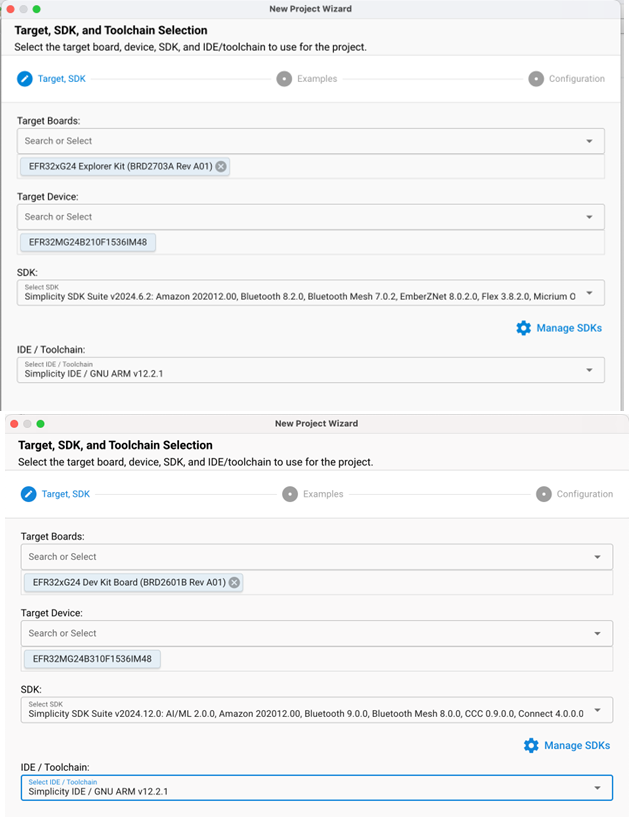Open the SDK dropdown showing Simplicity SDK v2024.6.2
The height and width of the screenshot is (817, 630).
tap(590, 293)
